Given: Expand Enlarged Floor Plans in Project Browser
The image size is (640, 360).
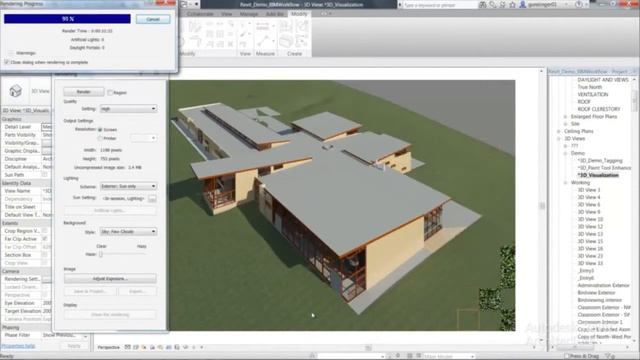Looking at the screenshot, I should coord(566,117).
